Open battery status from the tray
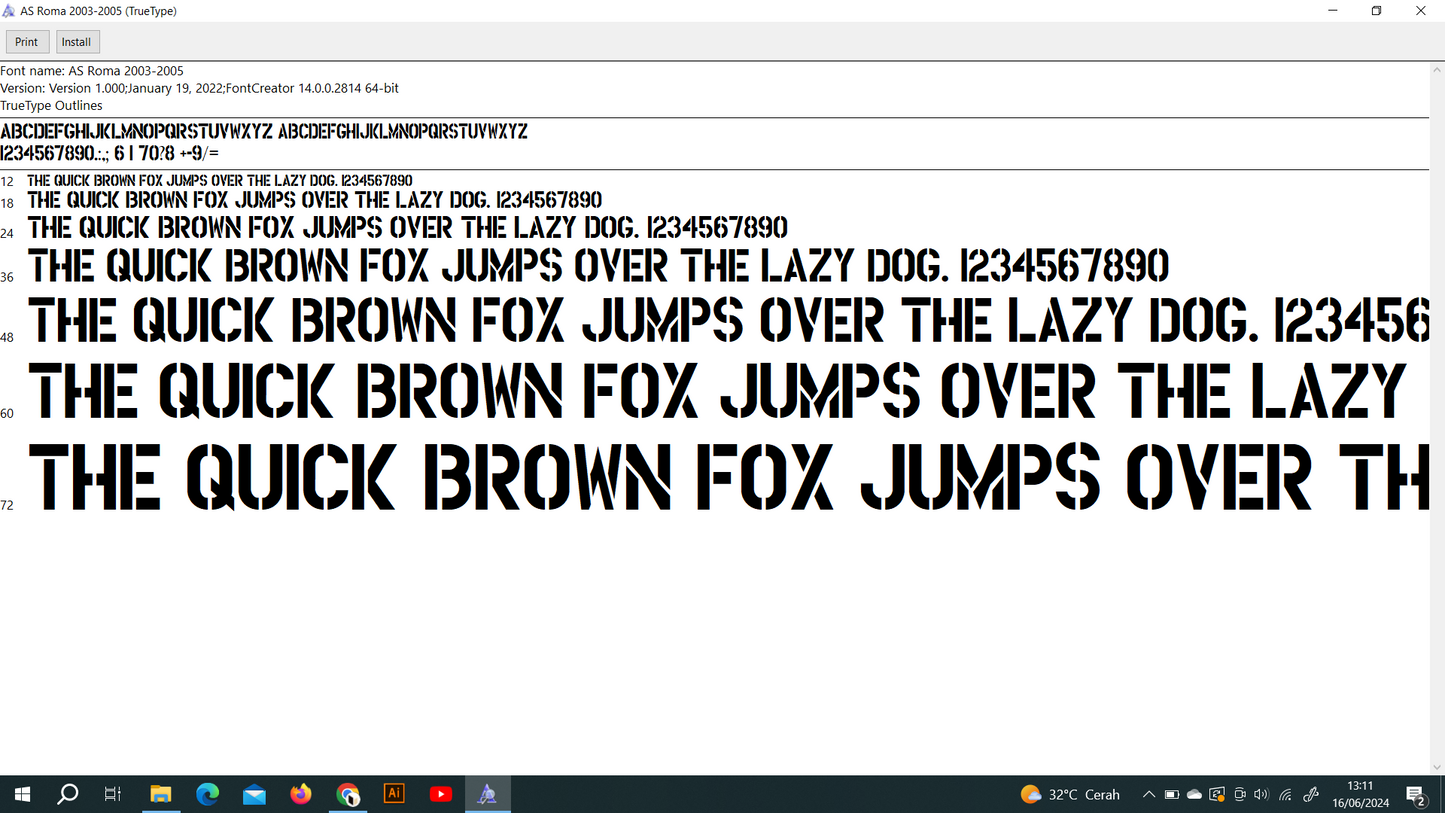Viewport: 1445px width, 813px height. [x=1172, y=794]
